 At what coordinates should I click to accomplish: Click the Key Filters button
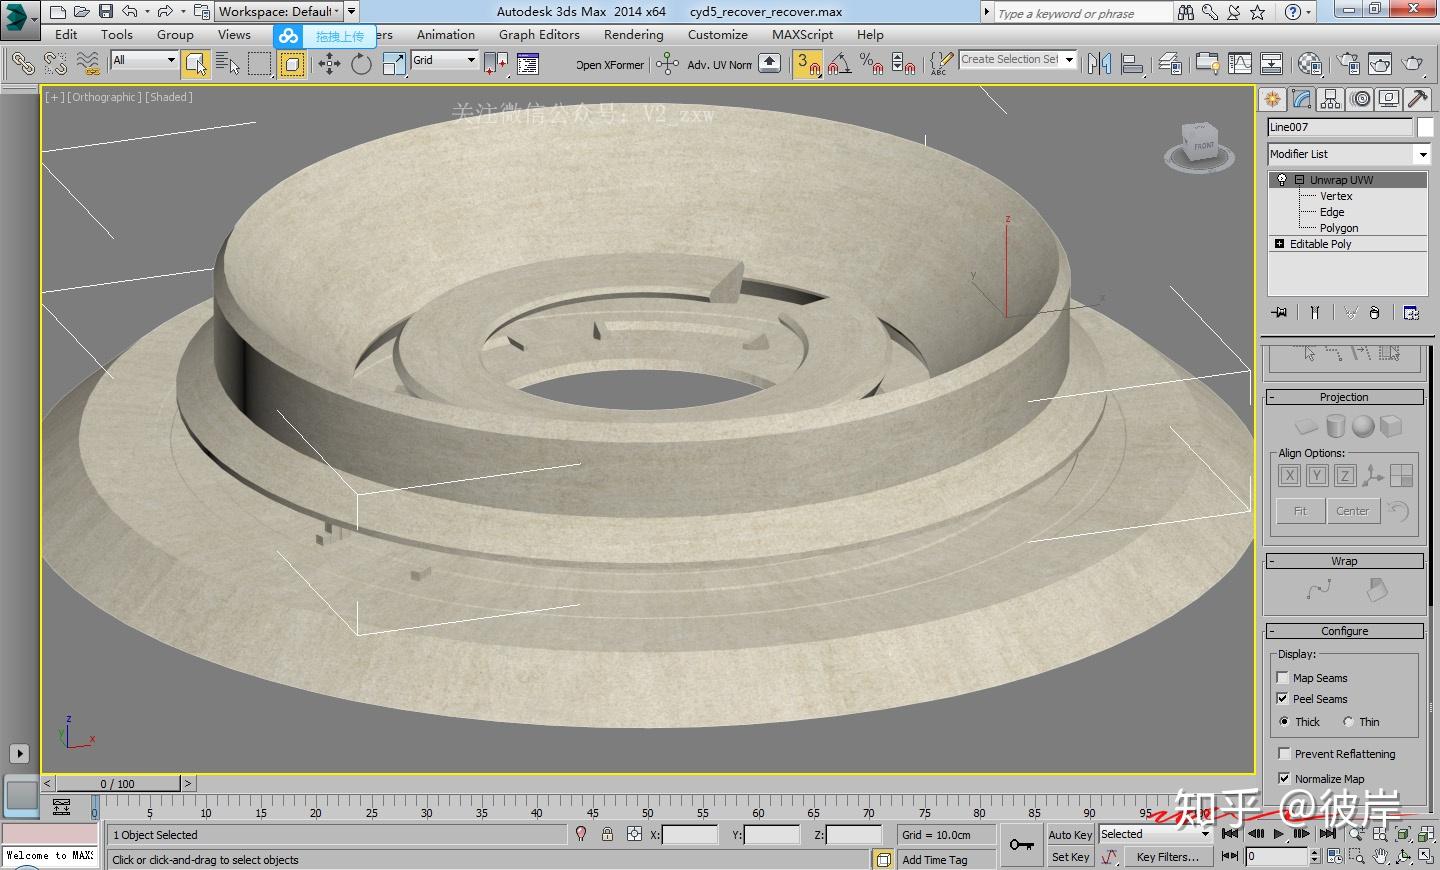(1166, 857)
